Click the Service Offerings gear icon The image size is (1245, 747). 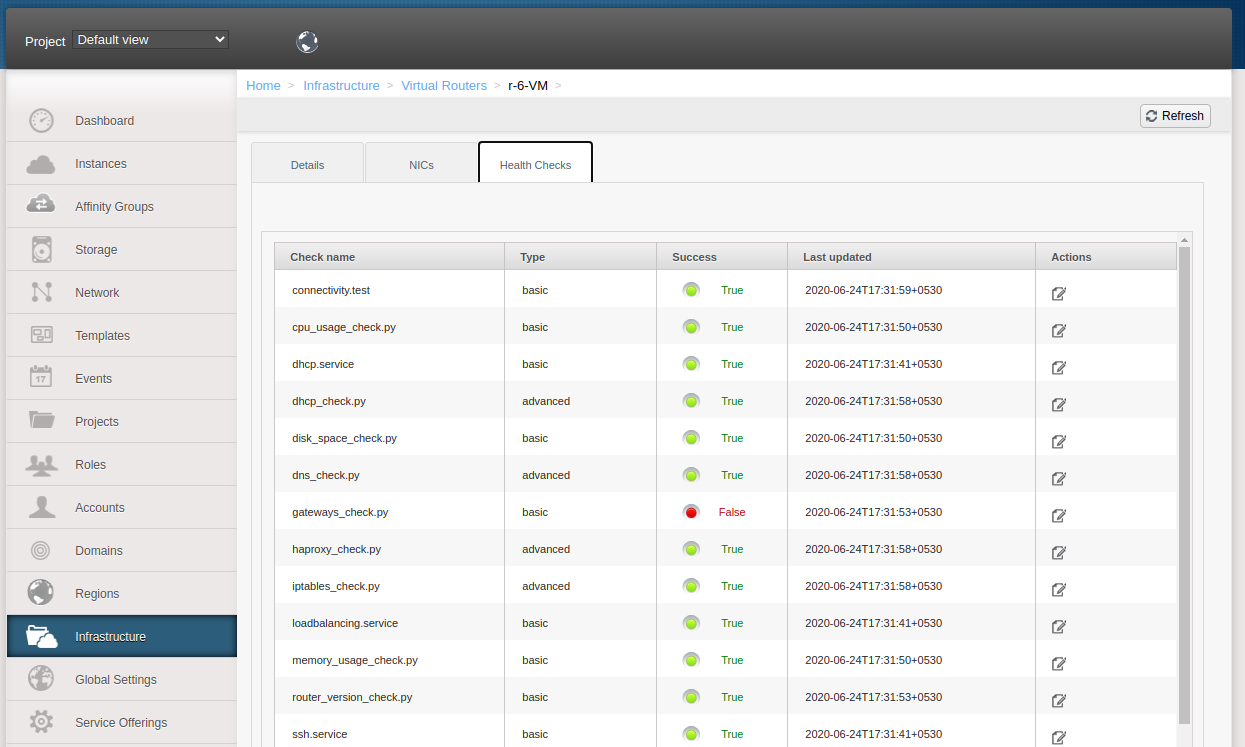(x=41, y=722)
